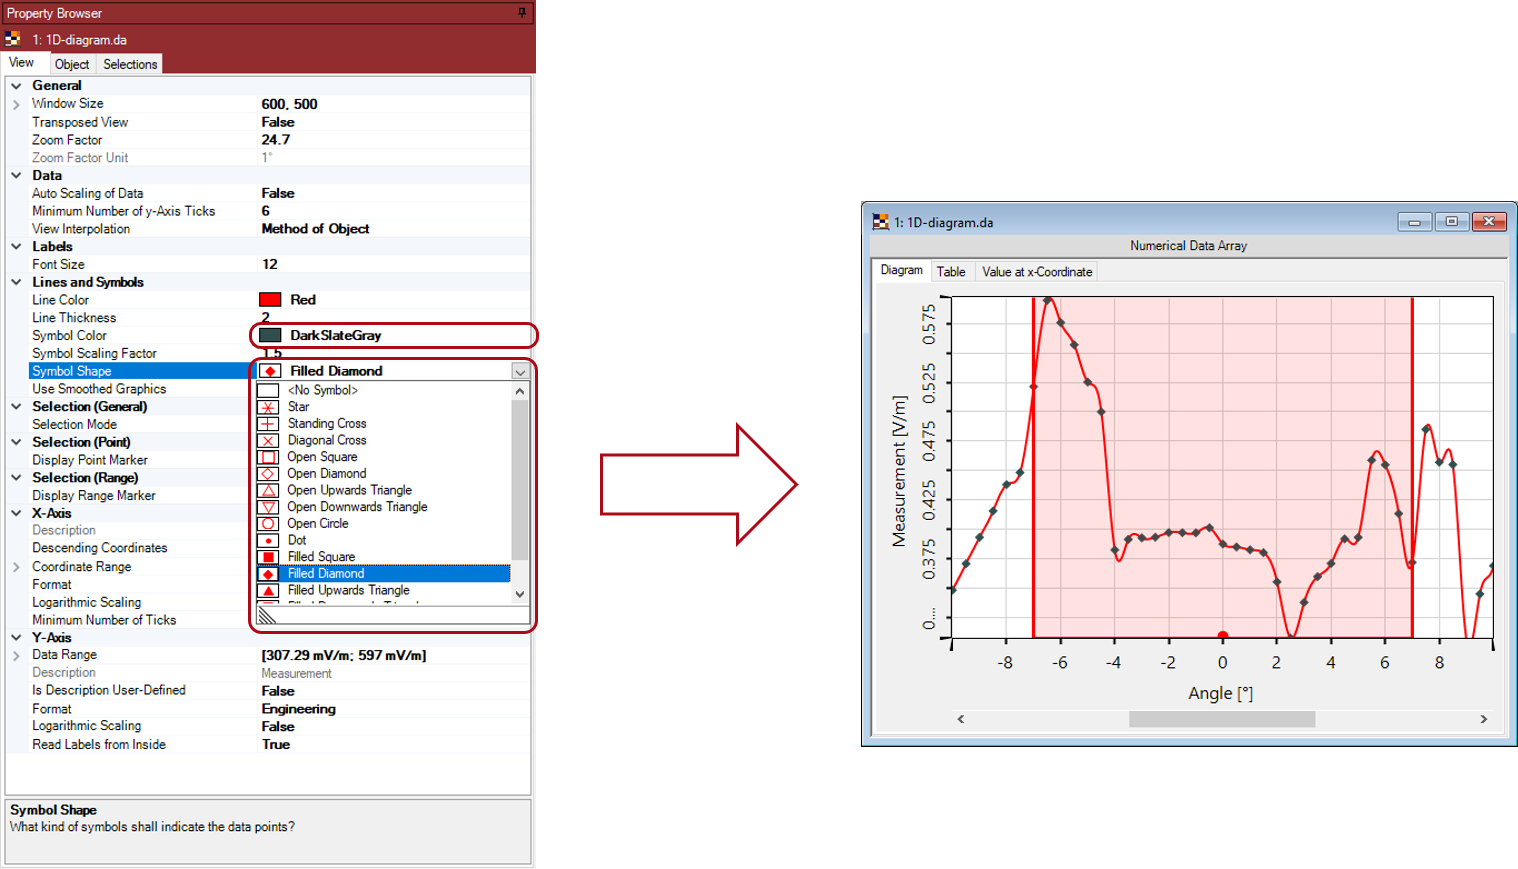Click diagram scrollbar left arrow

[961, 719]
